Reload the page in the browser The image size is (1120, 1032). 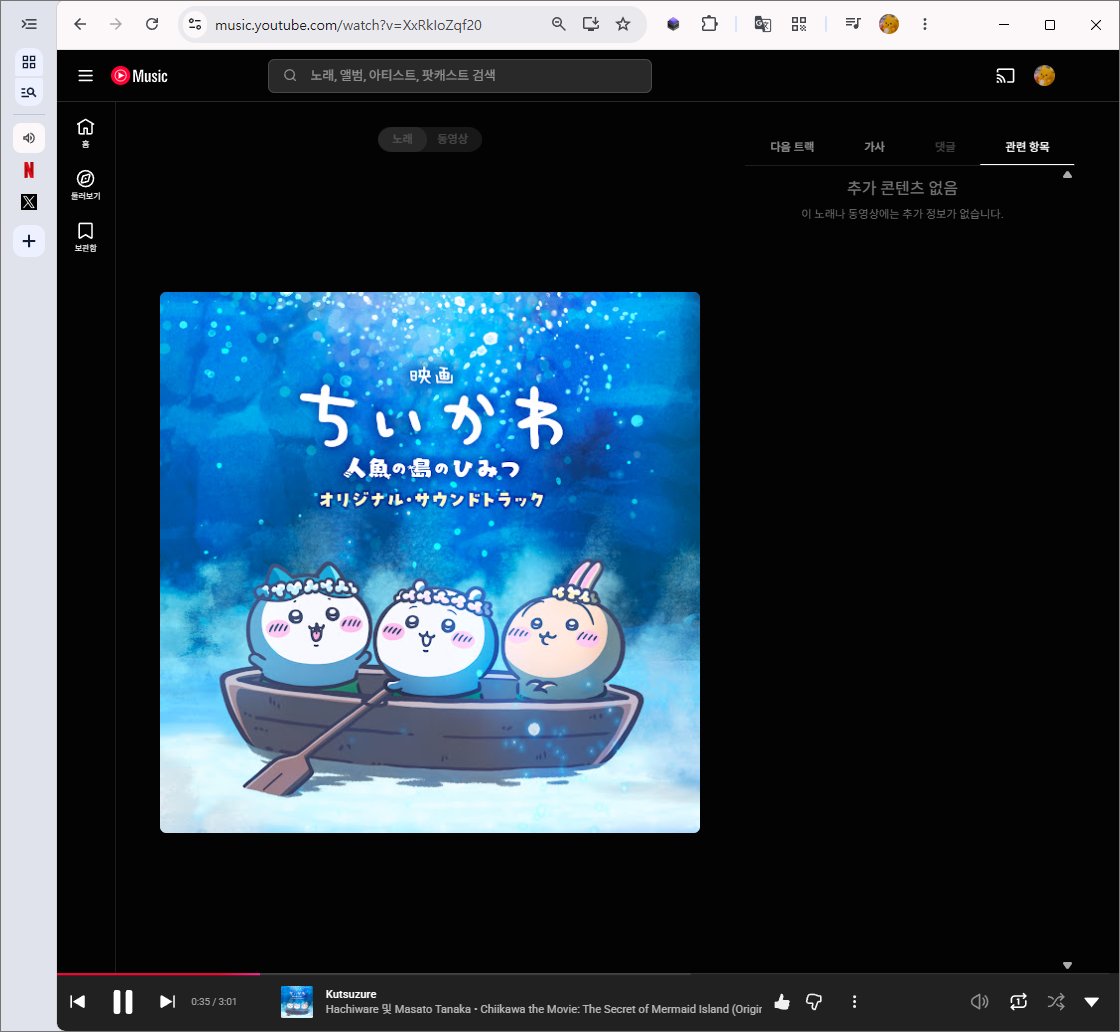[152, 24]
